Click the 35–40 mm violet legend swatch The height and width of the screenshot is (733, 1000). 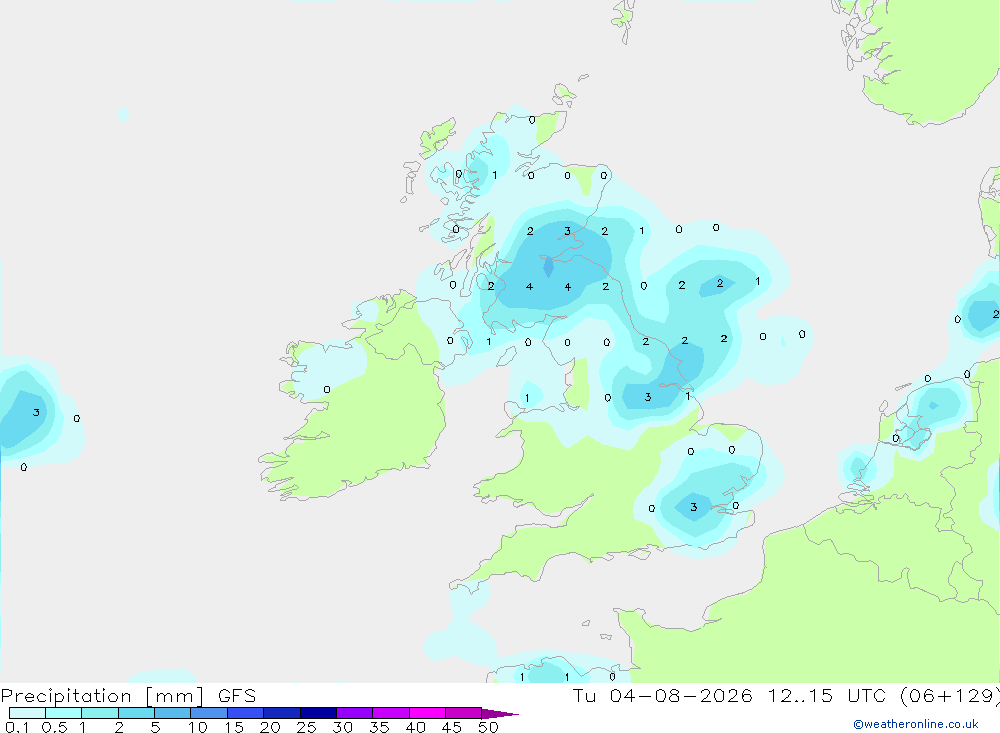391,713
